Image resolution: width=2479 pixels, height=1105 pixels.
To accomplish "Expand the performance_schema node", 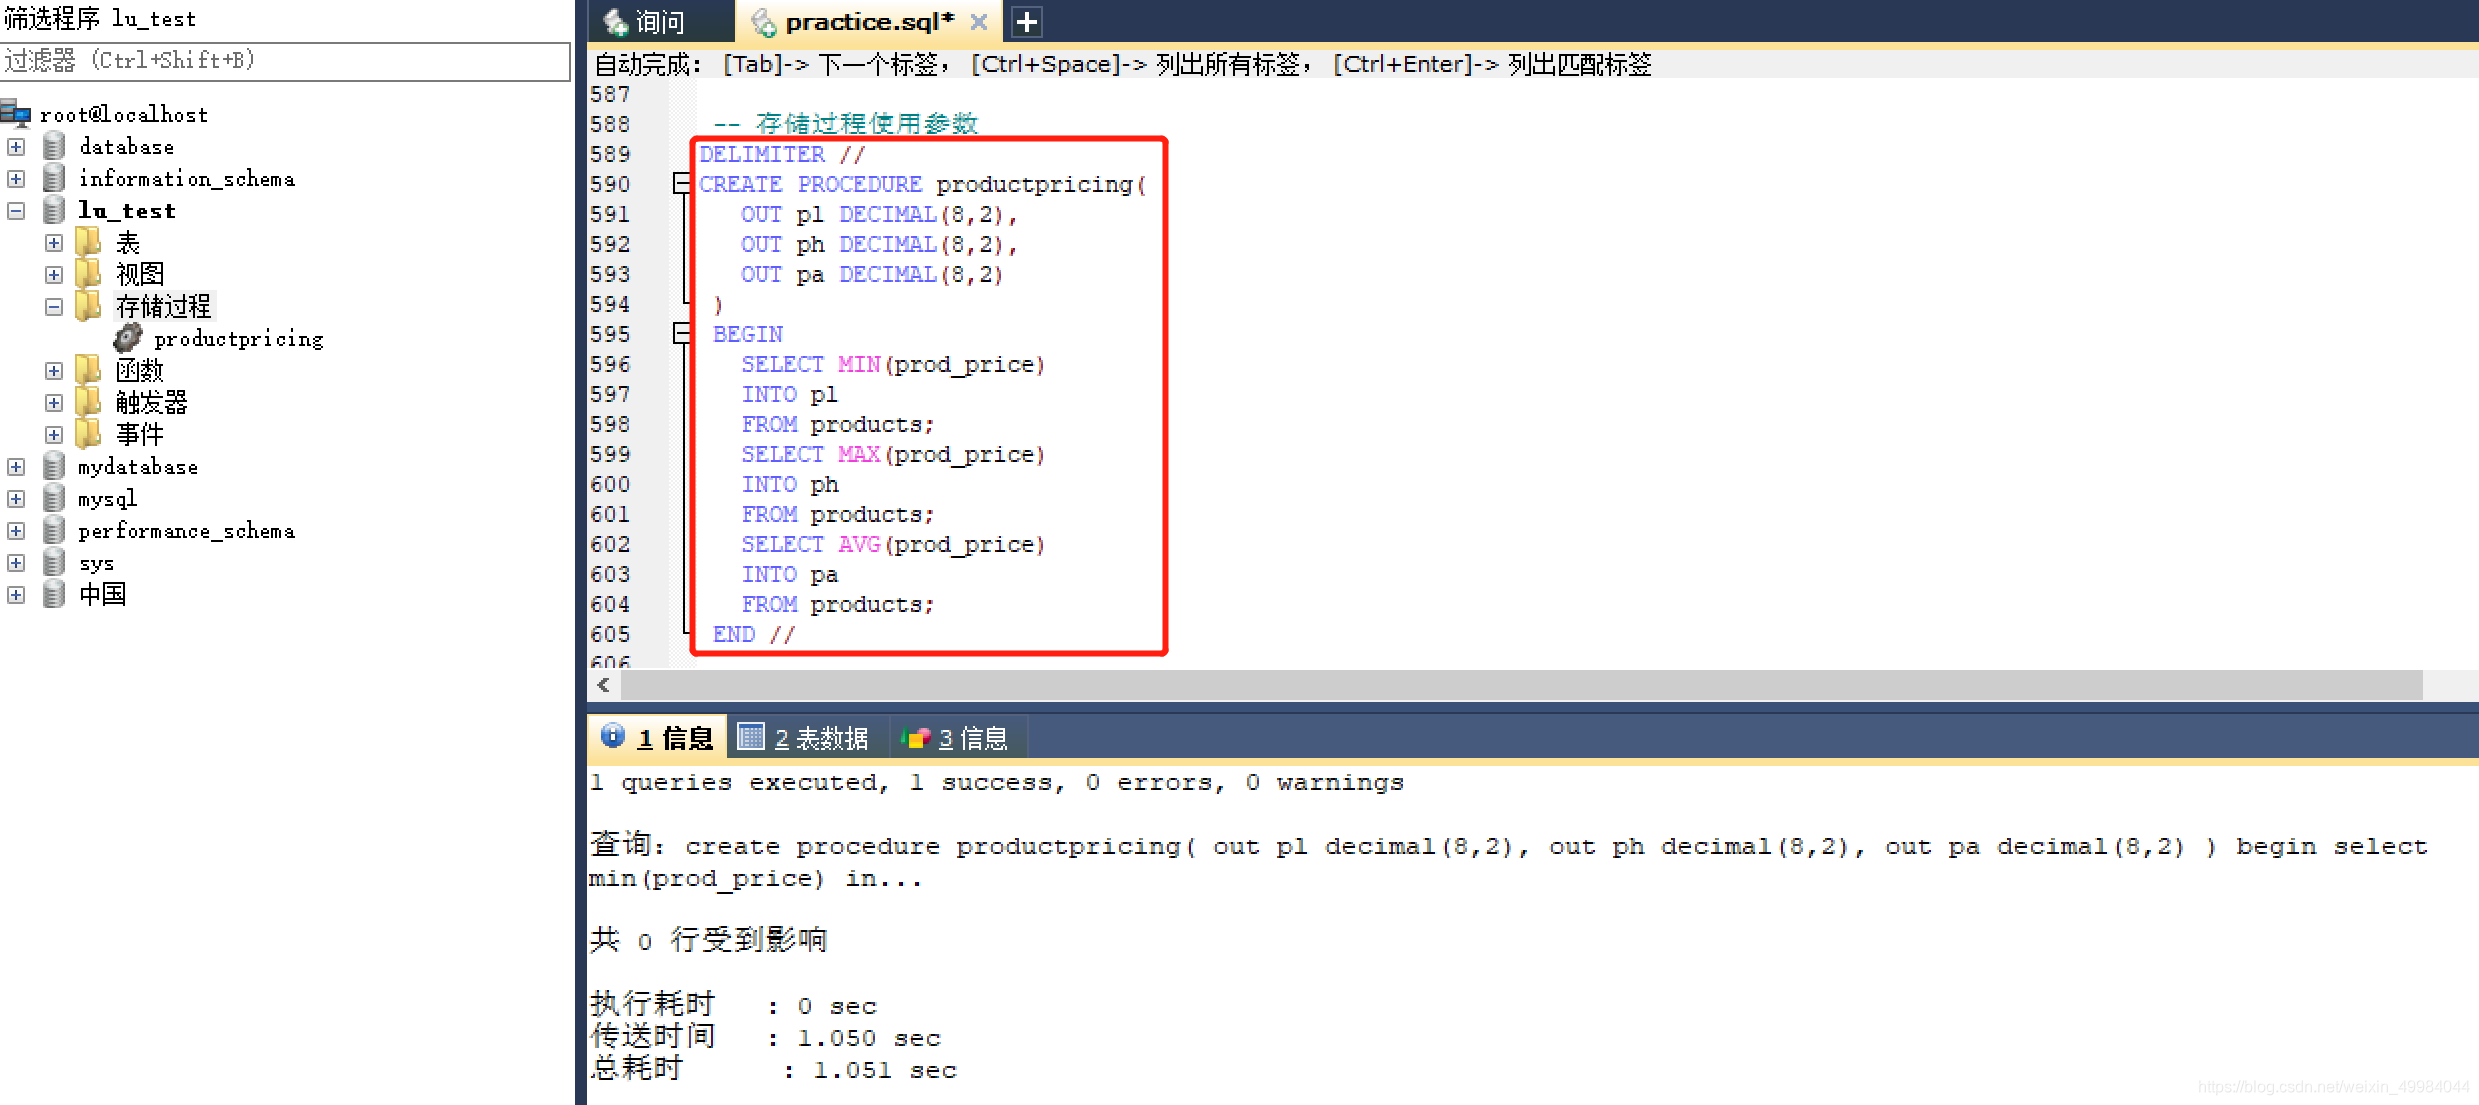I will click(16, 531).
